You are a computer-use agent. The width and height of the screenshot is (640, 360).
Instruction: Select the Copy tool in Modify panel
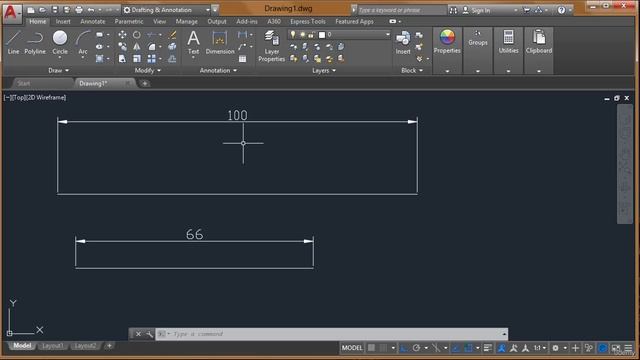(122, 47)
